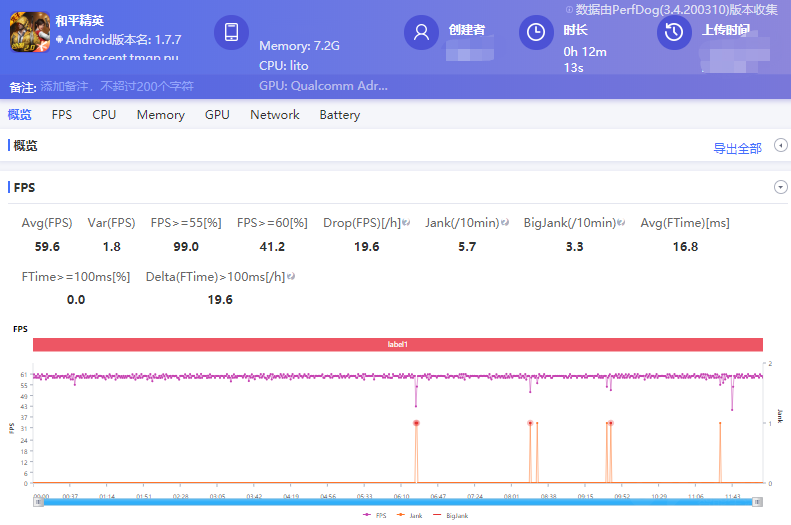Image resolution: width=791 pixels, height=525 pixels.
Task: Click the Memory: 7.2G device text
Action: coord(300,46)
